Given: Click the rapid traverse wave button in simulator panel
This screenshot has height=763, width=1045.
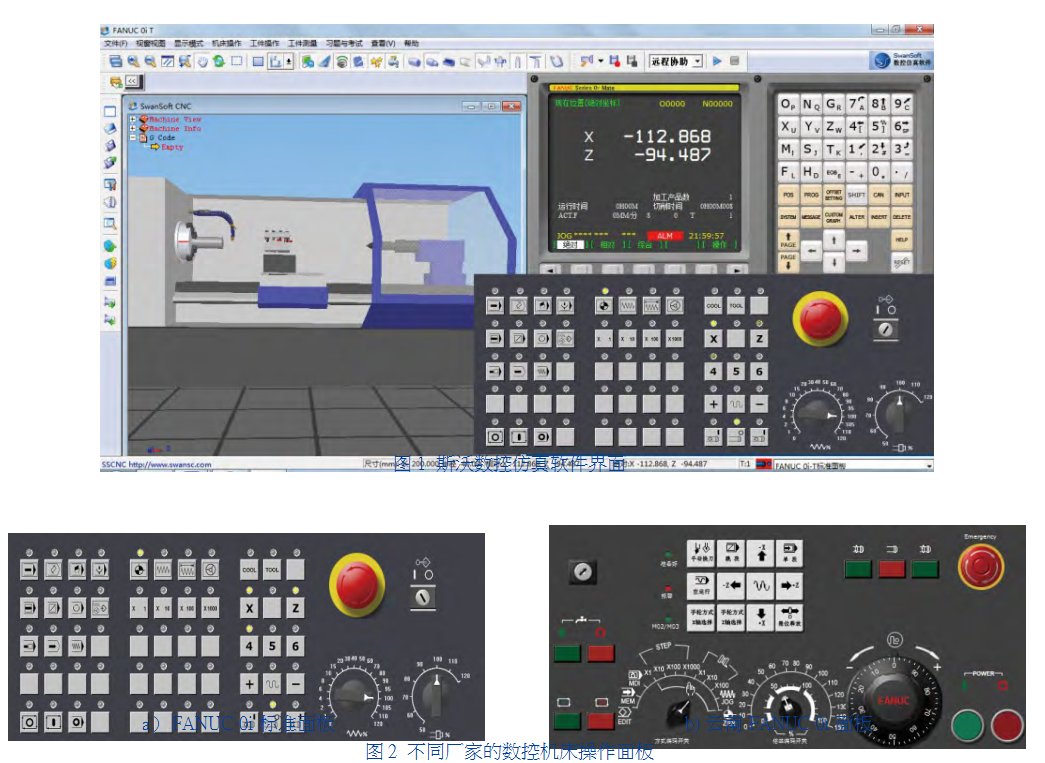Looking at the screenshot, I should (736, 404).
